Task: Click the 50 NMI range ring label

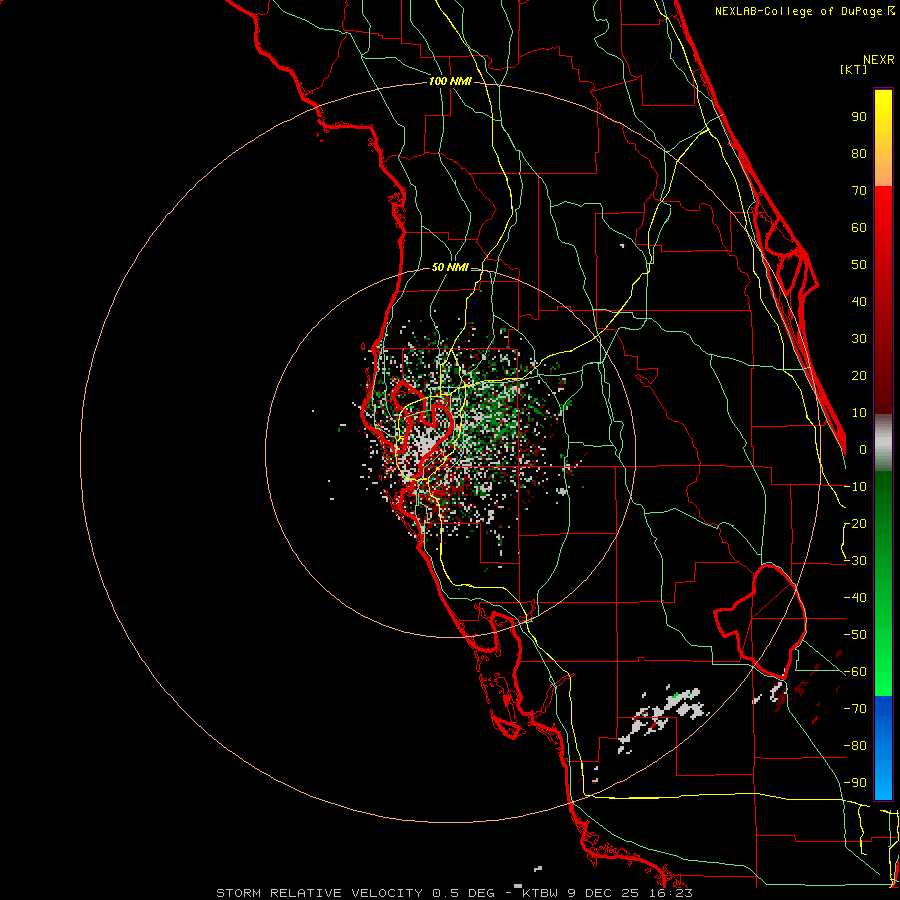Action: [x=450, y=267]
